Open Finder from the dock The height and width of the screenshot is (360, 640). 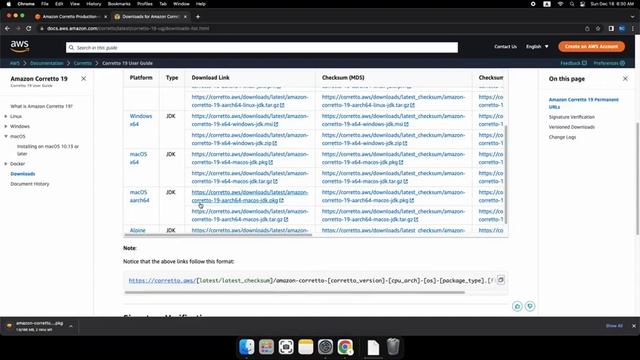[x=247, y=347]
